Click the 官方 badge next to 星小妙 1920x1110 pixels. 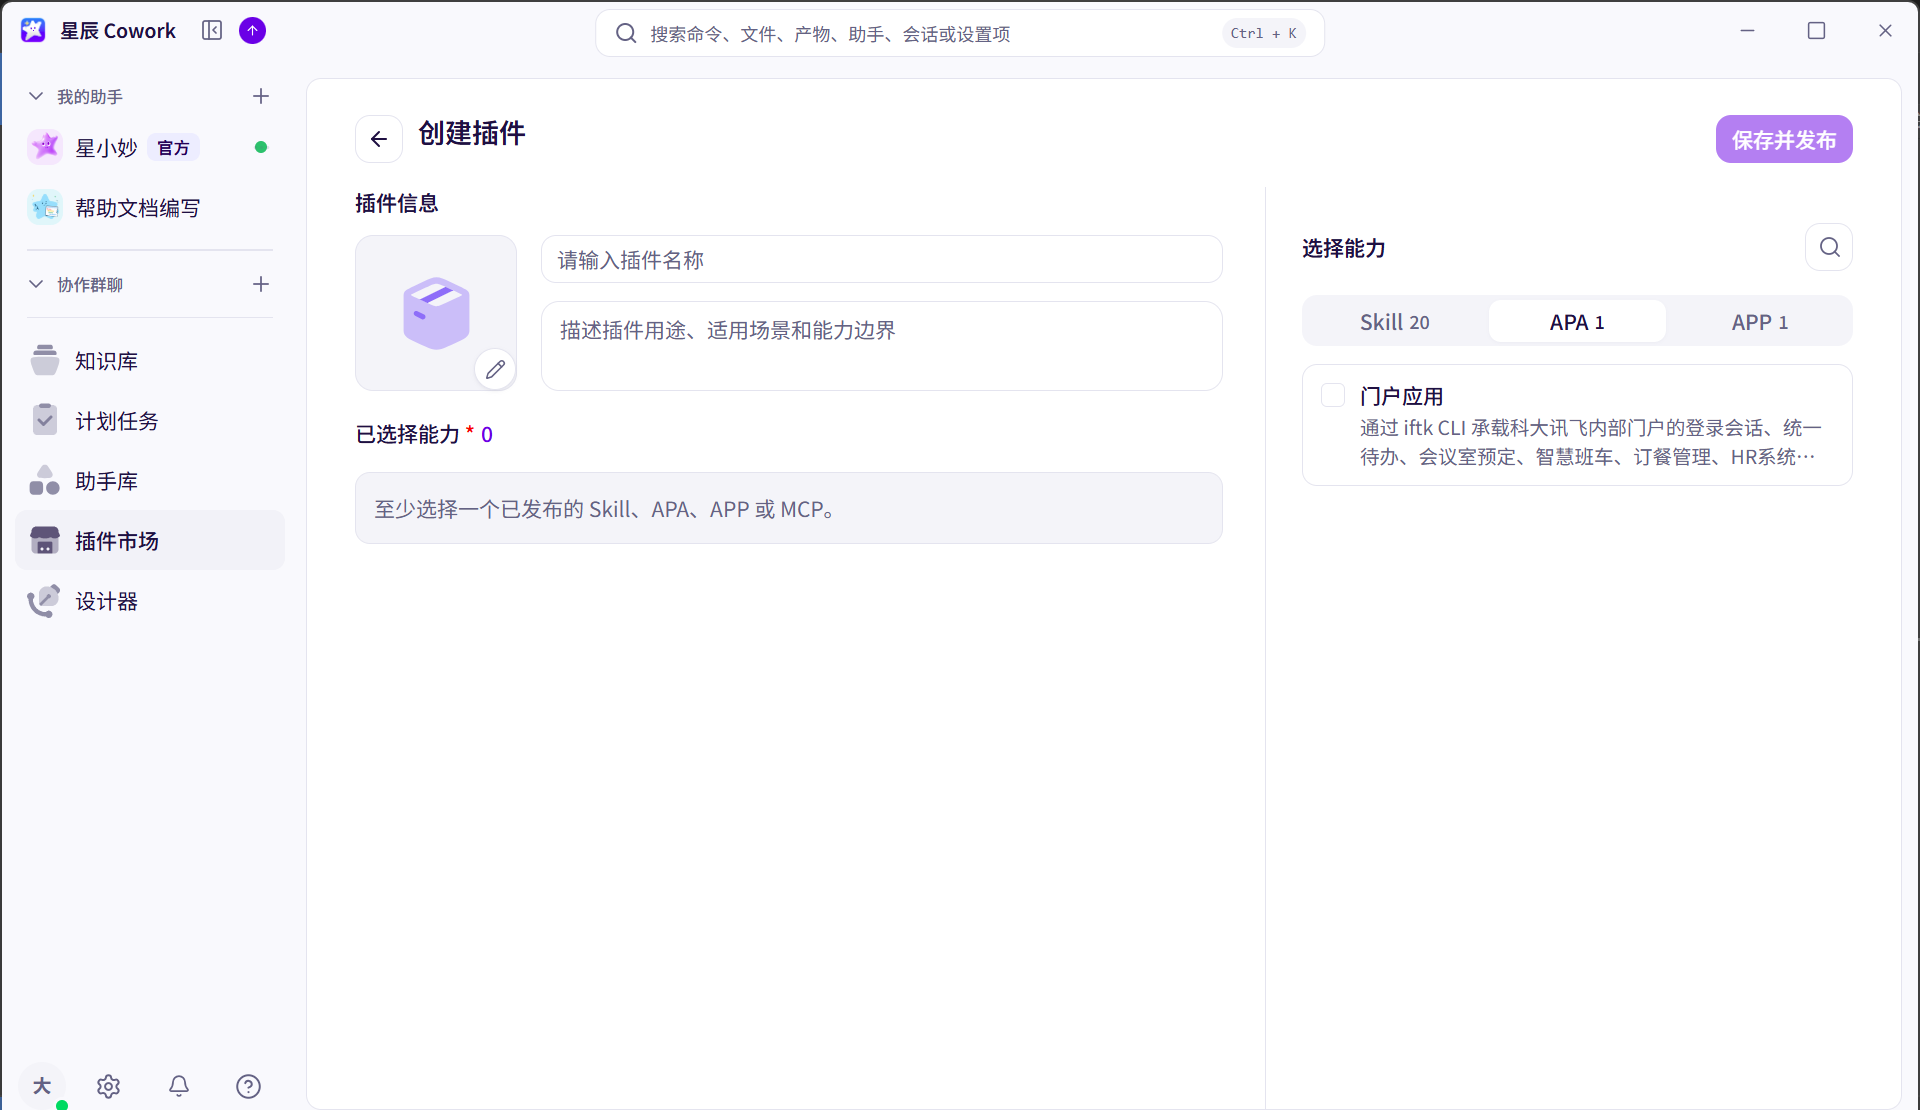pos(173,148)
